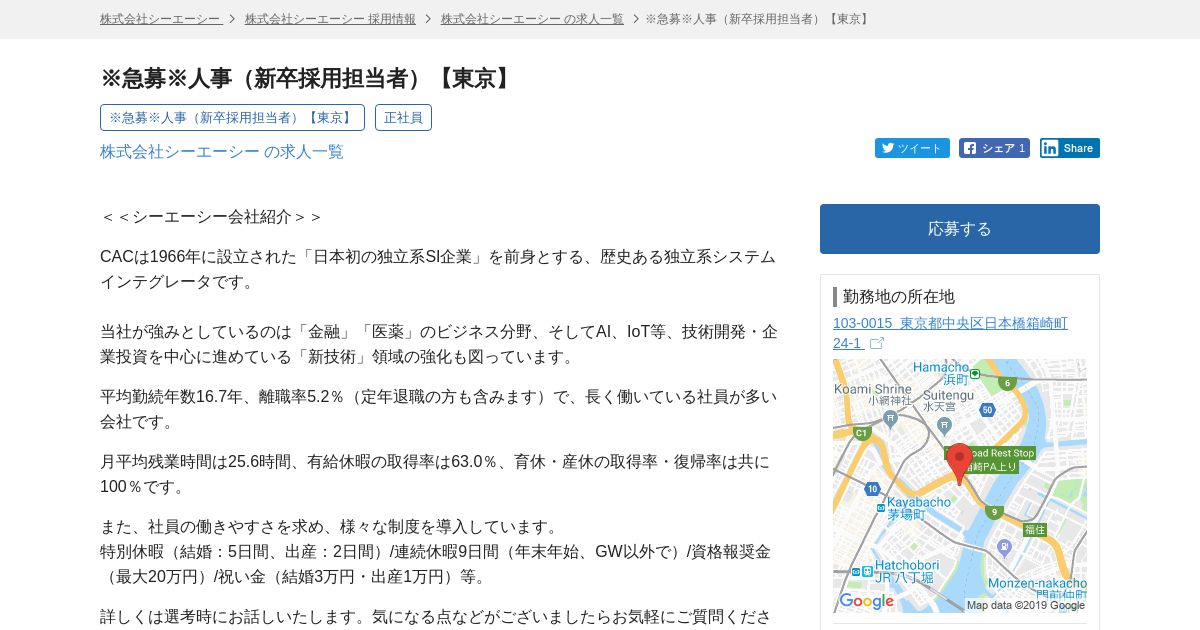Open the blue 株式会社シーエーシー の求人一覧 link
The image size is (1200, 630).
tap(222, 152)
